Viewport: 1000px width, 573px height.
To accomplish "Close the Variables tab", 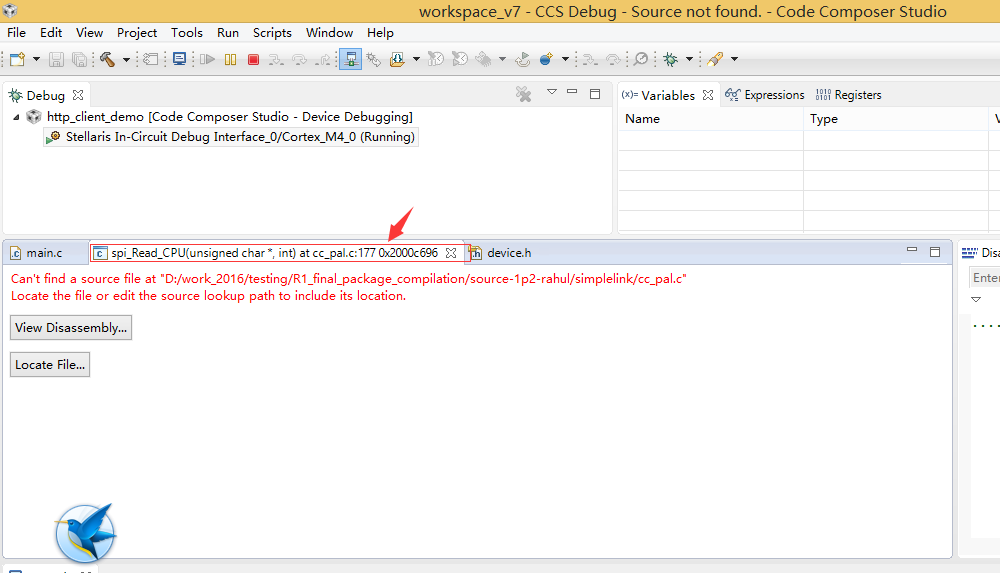I will [708, 94].
